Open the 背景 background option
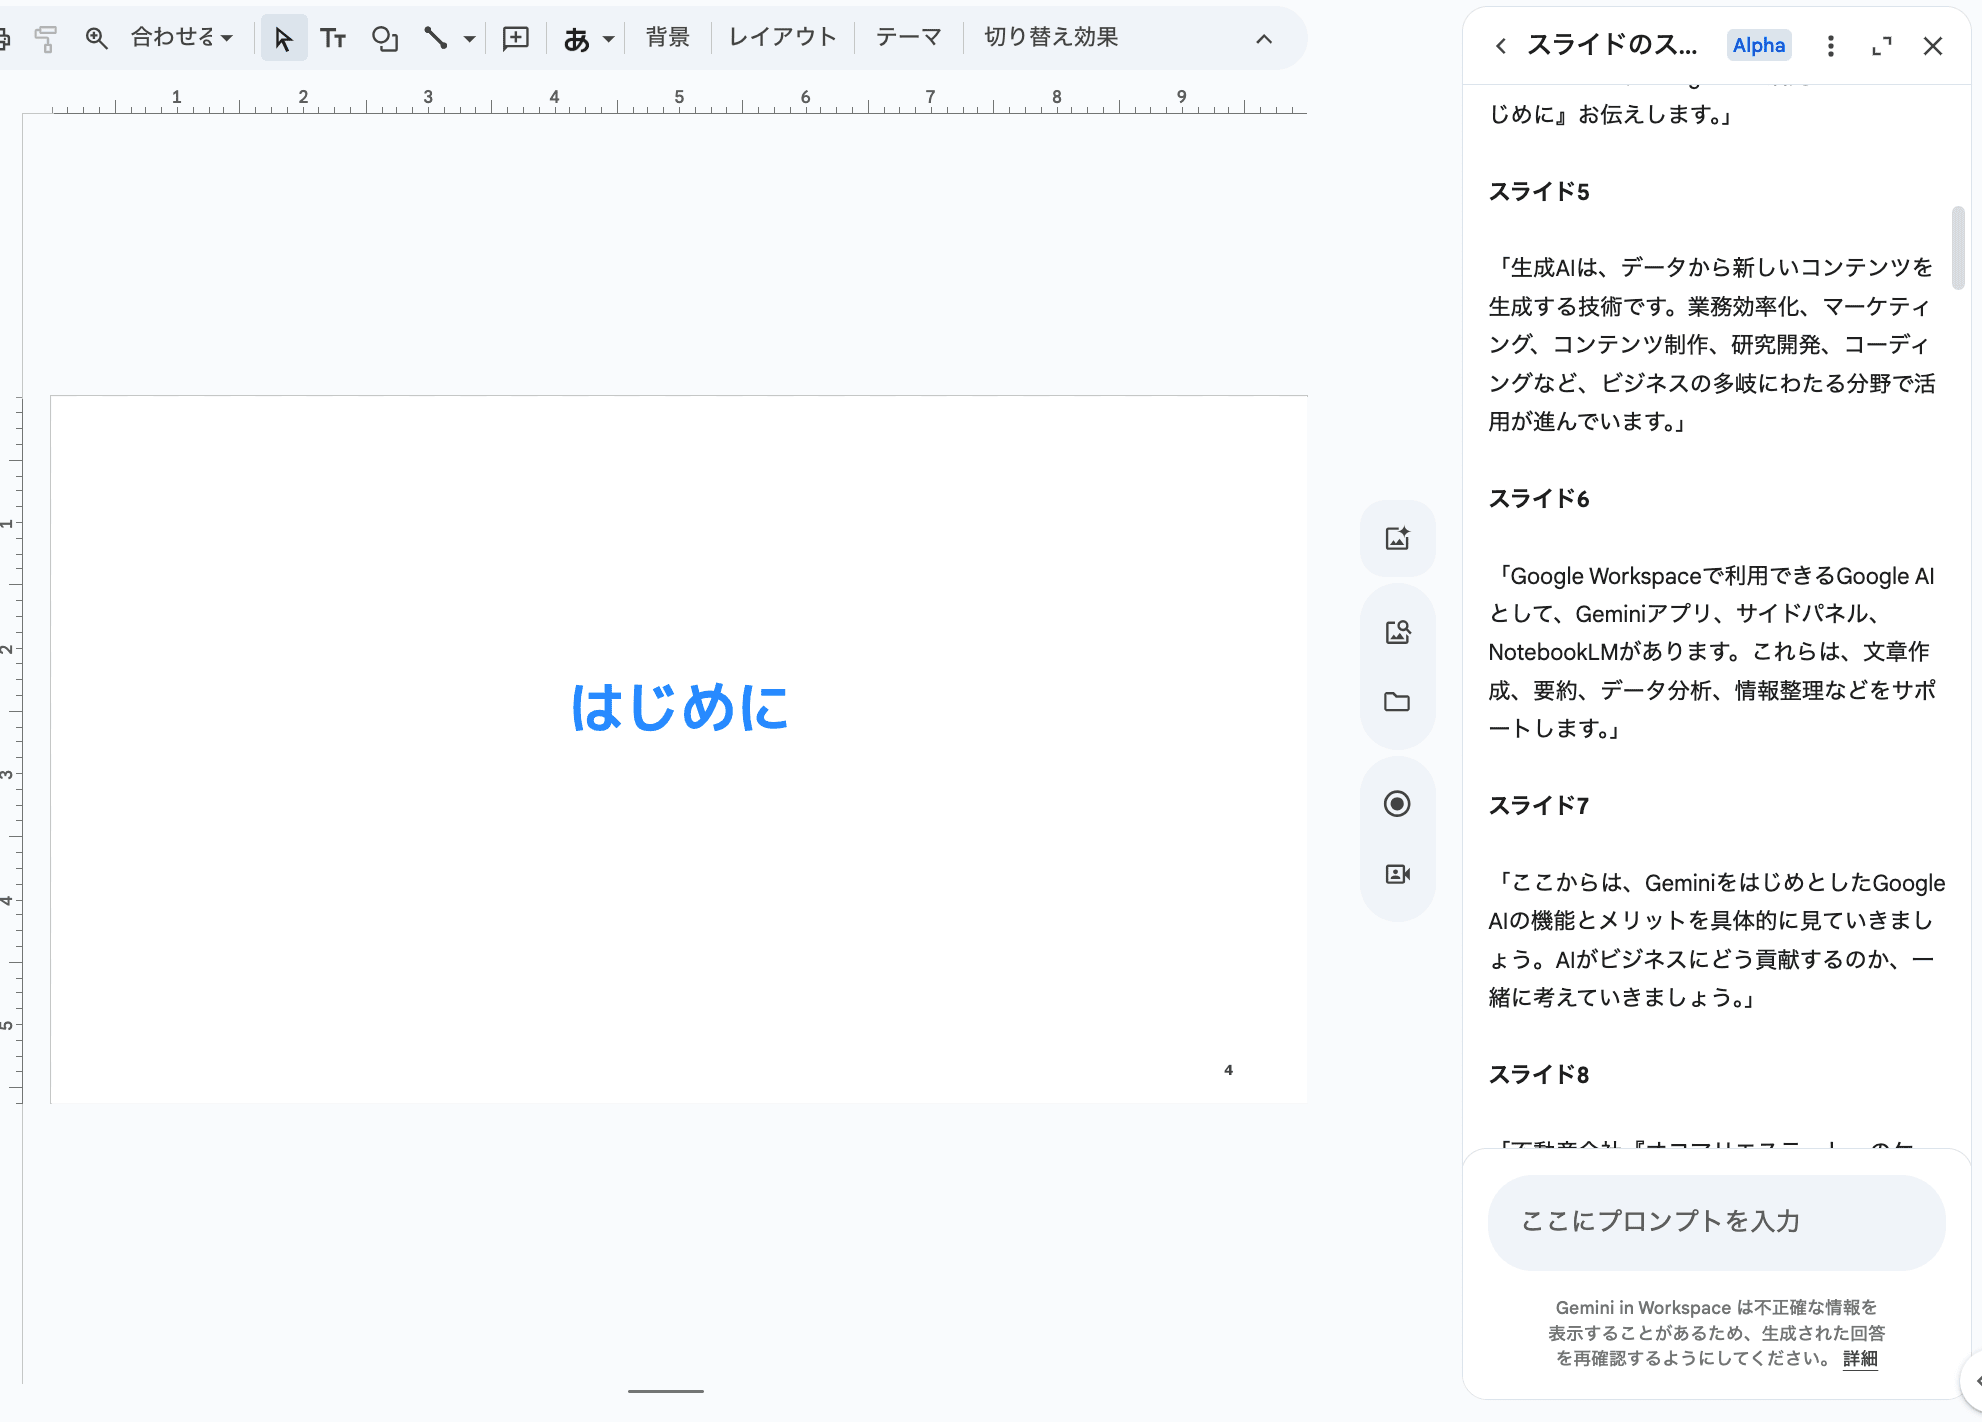Screen dimensions: 1982x1422 tap(667, 38)
